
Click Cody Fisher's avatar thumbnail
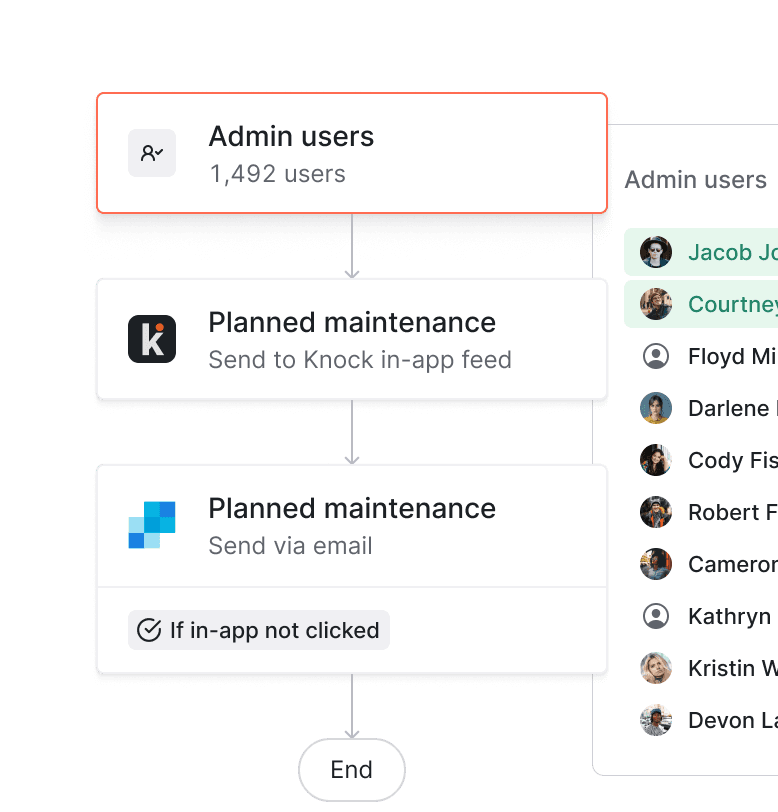655,460
